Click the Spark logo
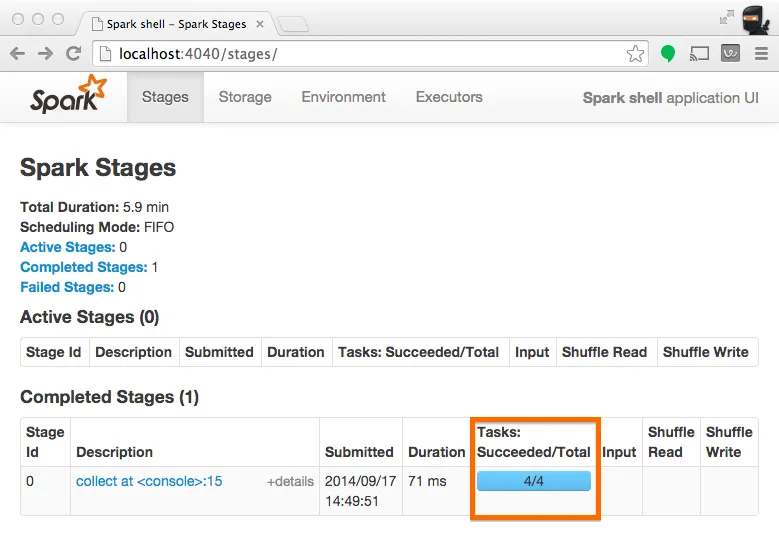The width and height of the screenshot is (779, 534). [67, 96]
